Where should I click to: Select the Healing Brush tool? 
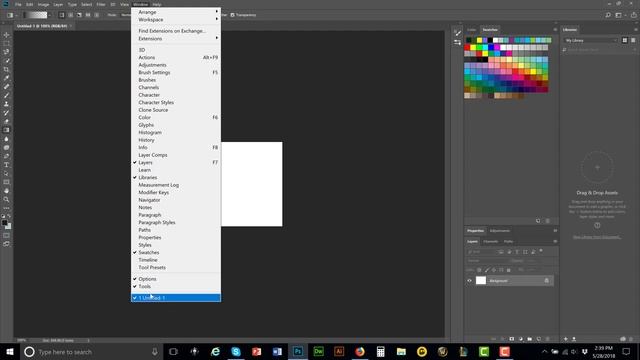tap(6, 87)
